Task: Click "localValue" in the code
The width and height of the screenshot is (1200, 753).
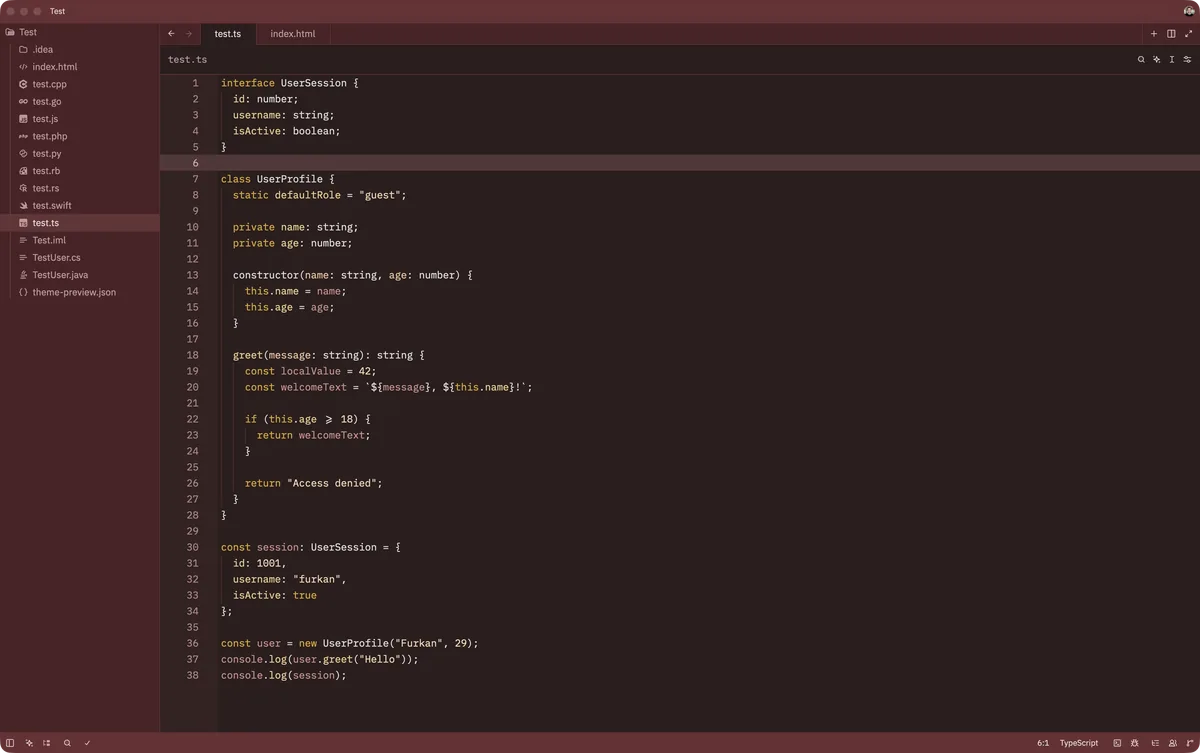Action: pos(311,371)
